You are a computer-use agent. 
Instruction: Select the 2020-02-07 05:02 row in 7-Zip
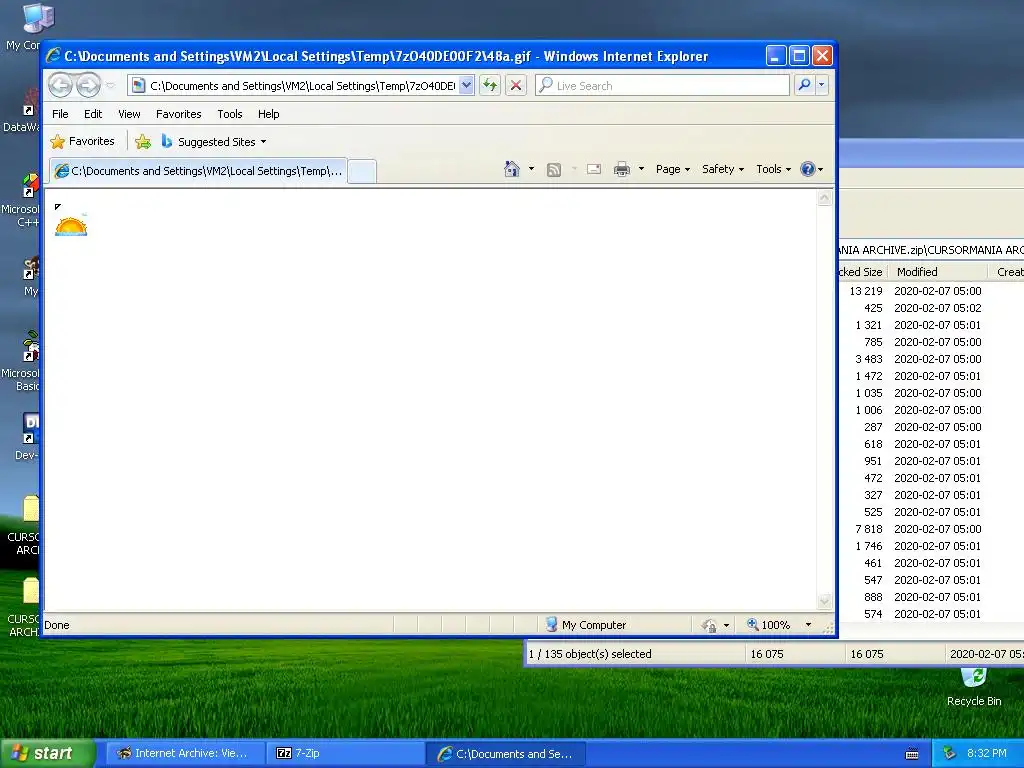[x=931, y=308]
